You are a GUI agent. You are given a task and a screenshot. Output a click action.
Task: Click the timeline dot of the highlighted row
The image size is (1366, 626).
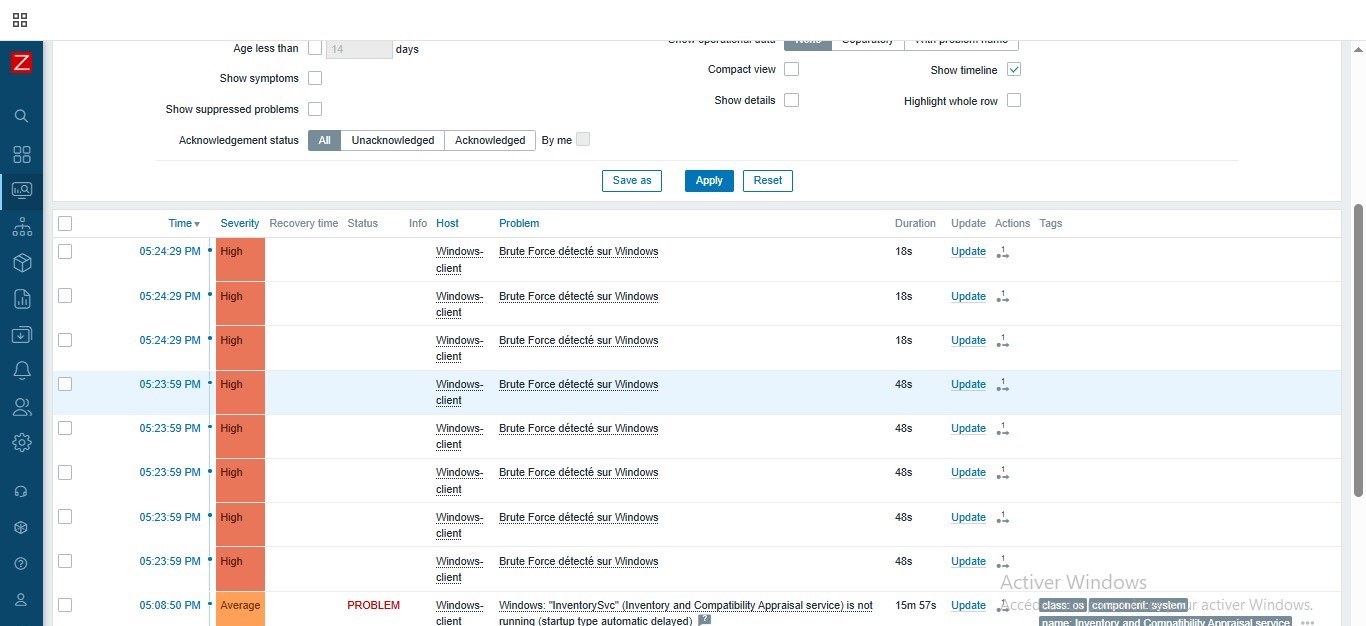tap(210, 383)
